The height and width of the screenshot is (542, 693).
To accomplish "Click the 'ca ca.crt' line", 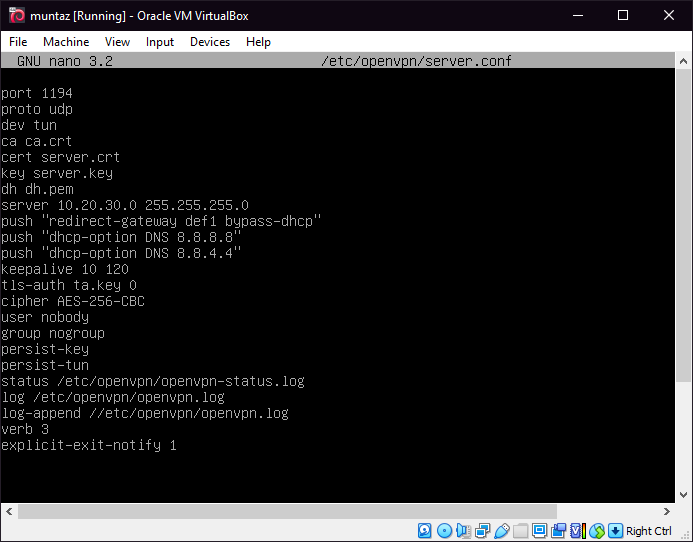I will [x=36, y=141].
